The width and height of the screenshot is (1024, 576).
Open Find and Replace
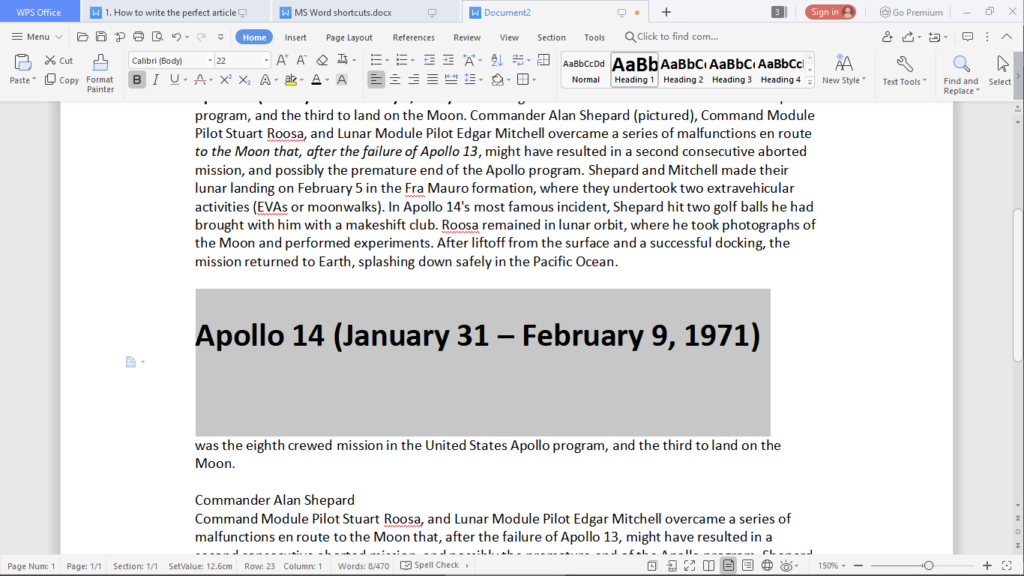coord(960,71)
